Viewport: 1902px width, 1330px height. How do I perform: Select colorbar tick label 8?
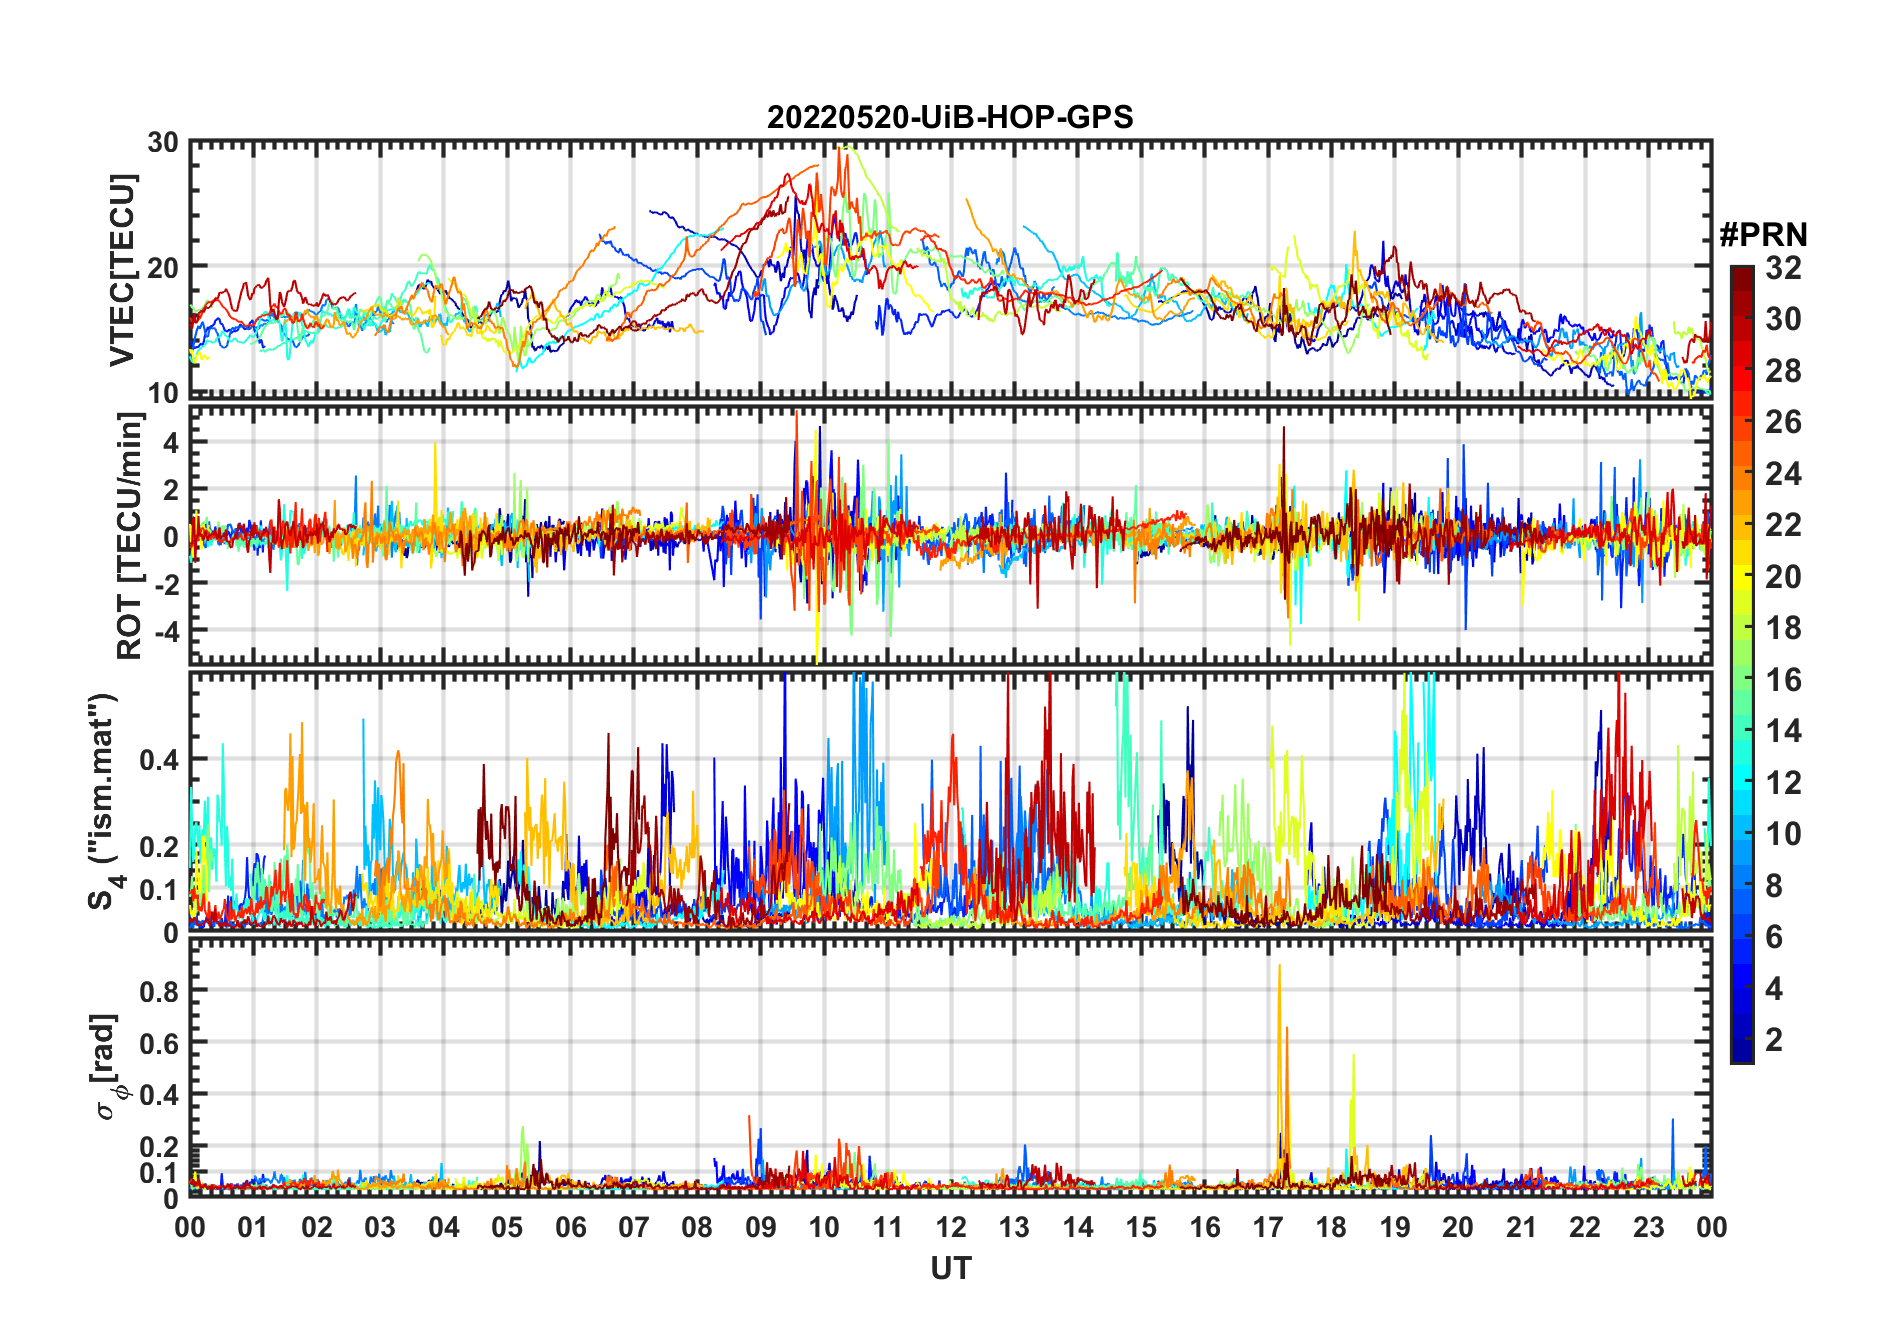click(1774, 885)
